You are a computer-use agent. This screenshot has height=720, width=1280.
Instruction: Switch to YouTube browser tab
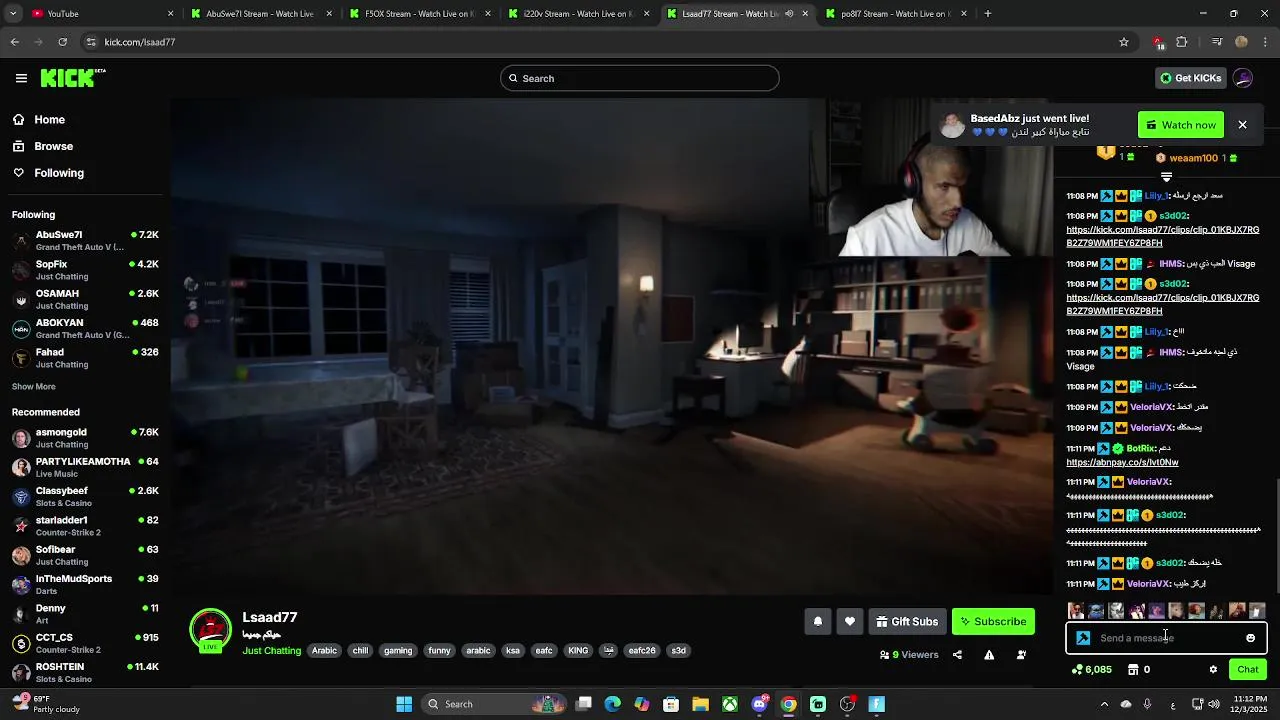coord(100,14)
